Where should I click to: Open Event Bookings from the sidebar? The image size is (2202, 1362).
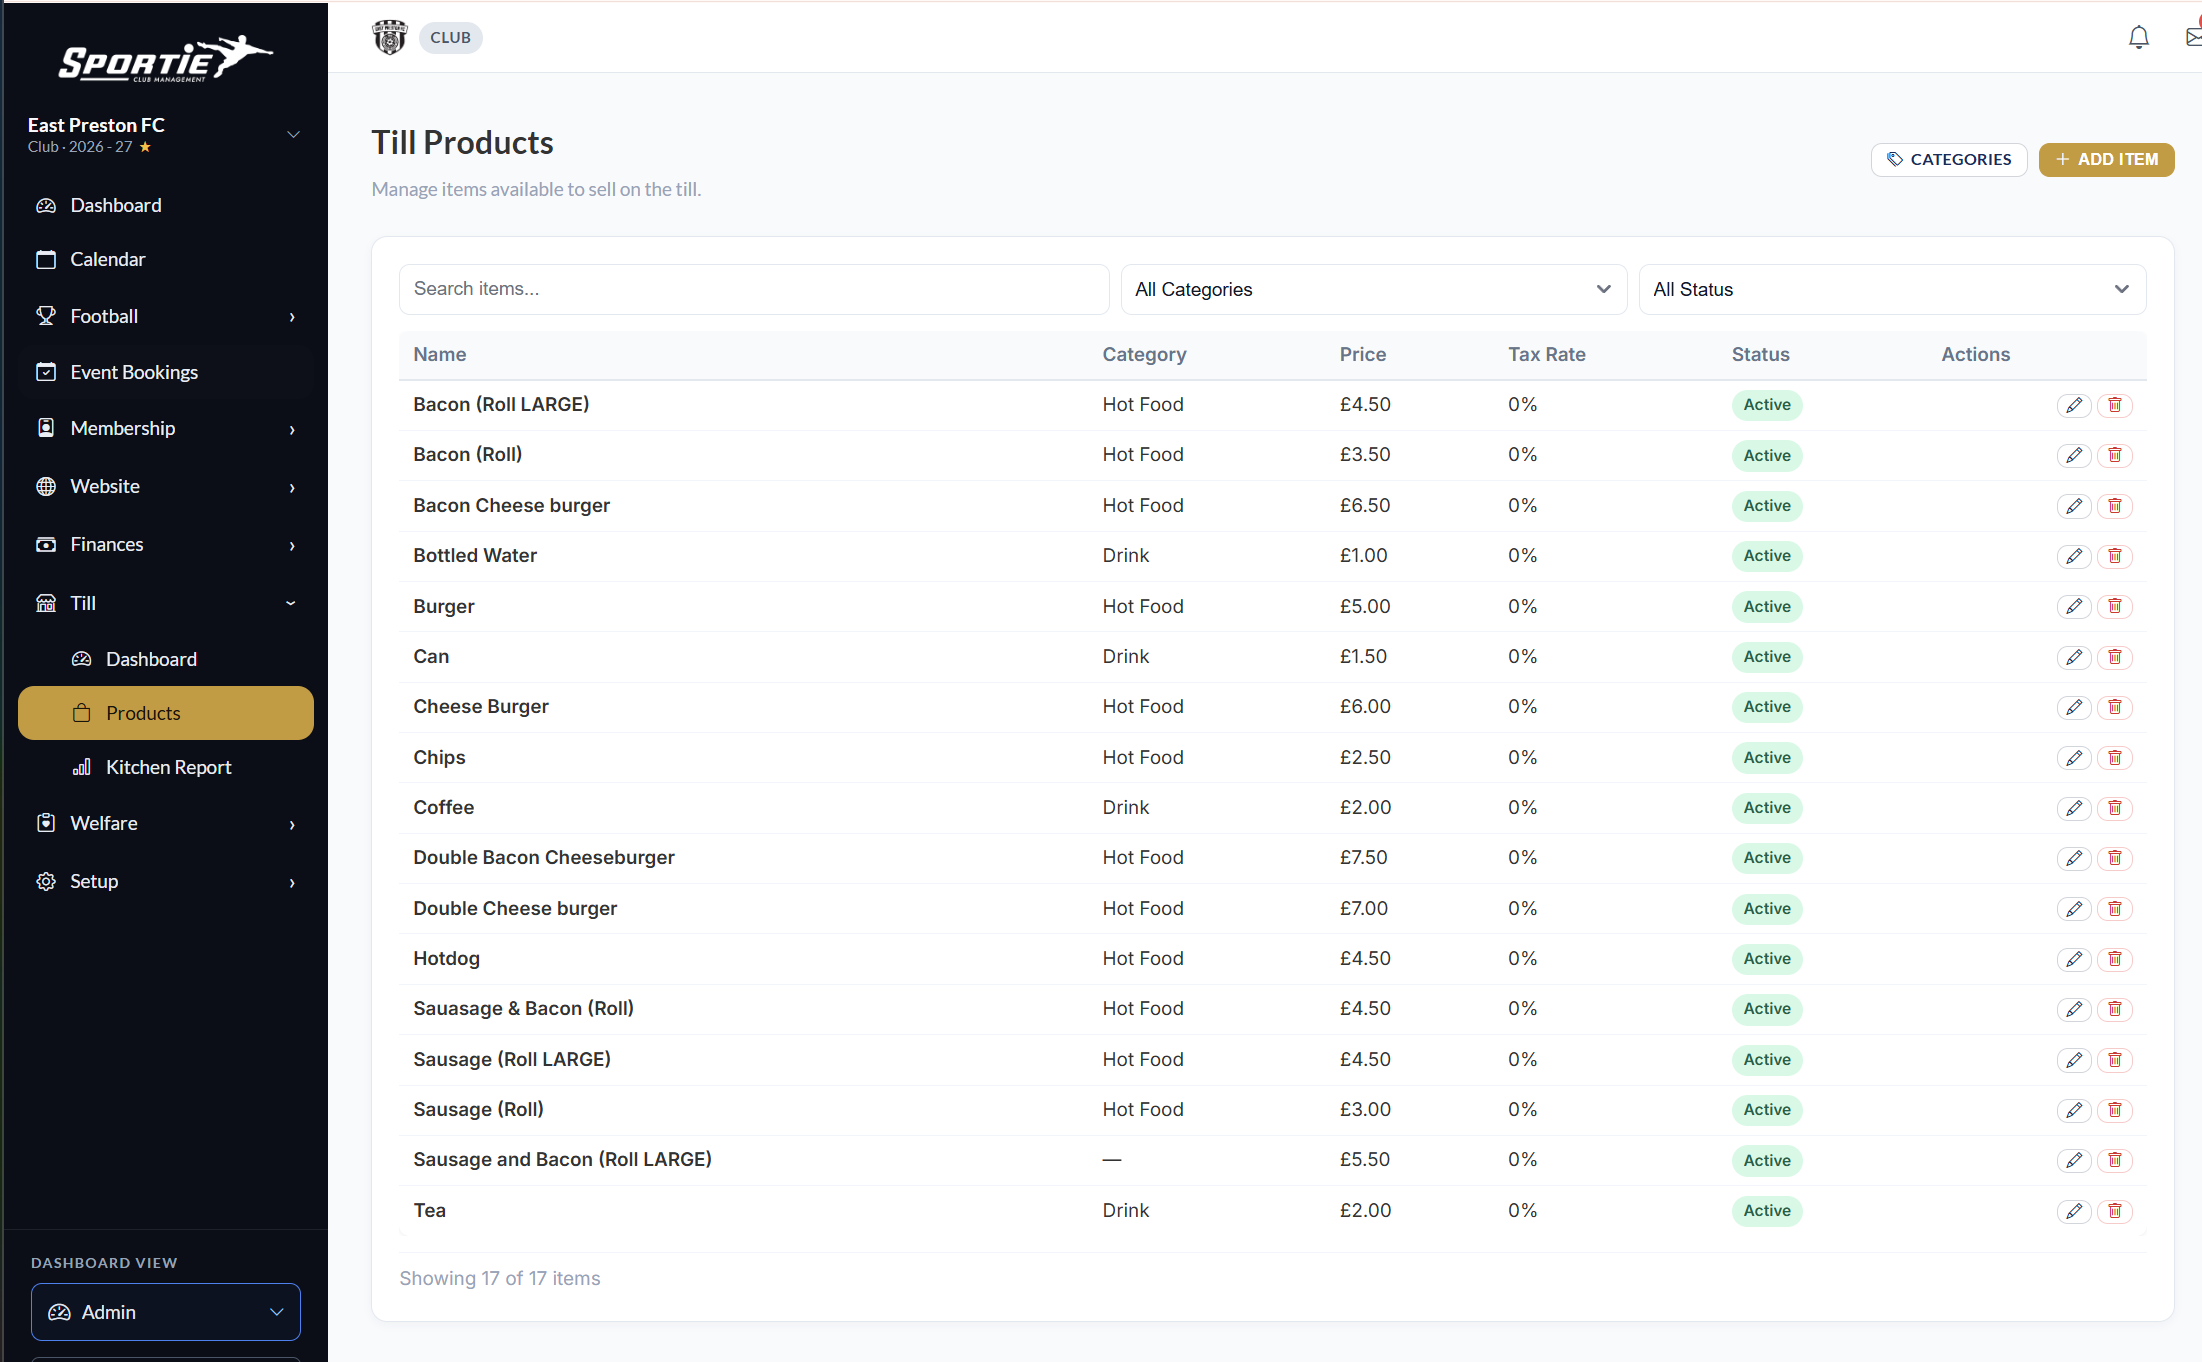tap(165, 372)
